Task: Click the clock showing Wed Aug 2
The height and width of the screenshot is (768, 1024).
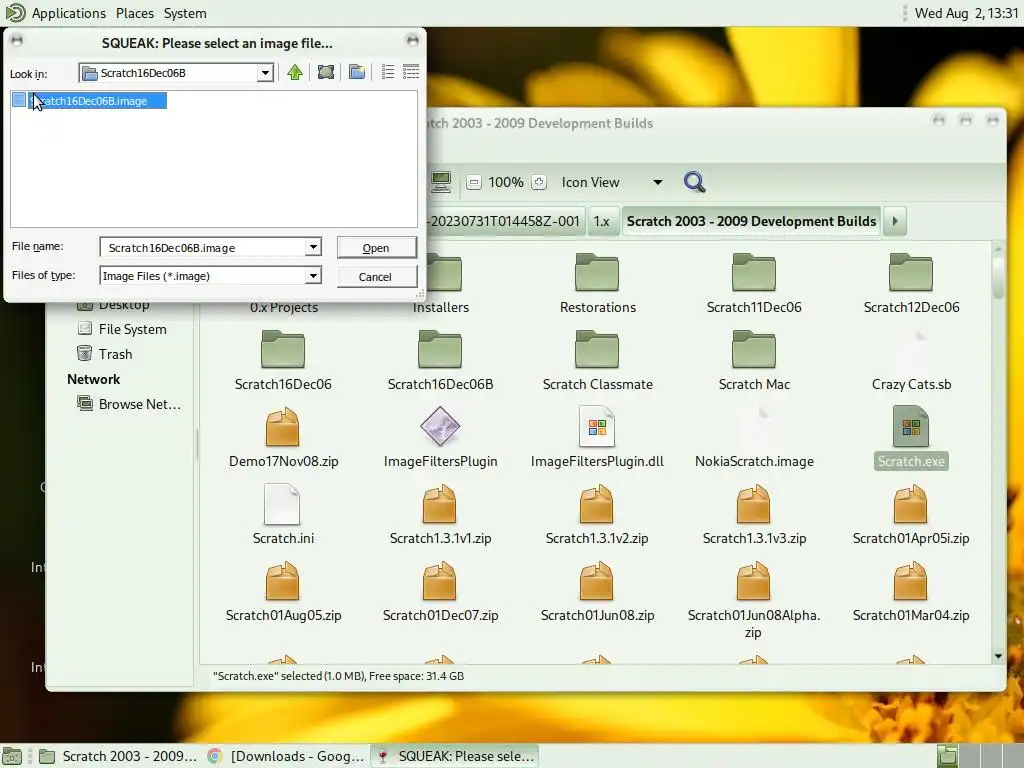Action: [x=966, y=13]
